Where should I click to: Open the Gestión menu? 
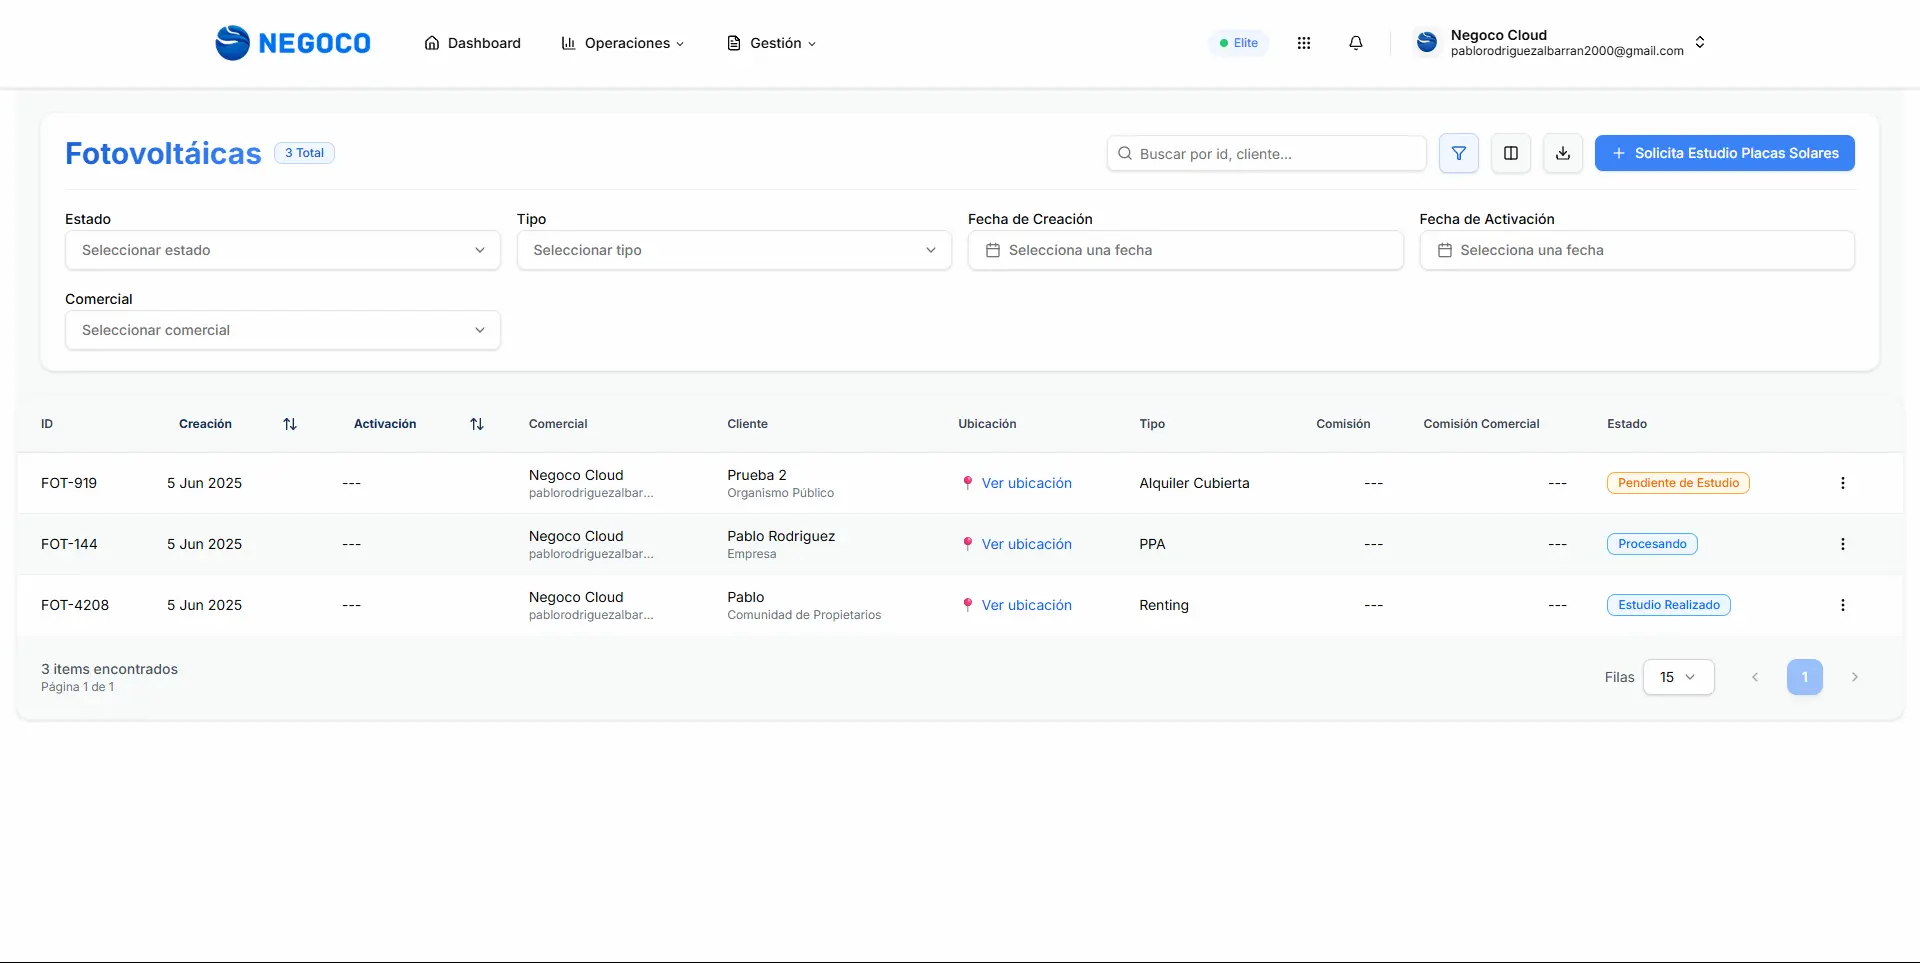point(771,43)
